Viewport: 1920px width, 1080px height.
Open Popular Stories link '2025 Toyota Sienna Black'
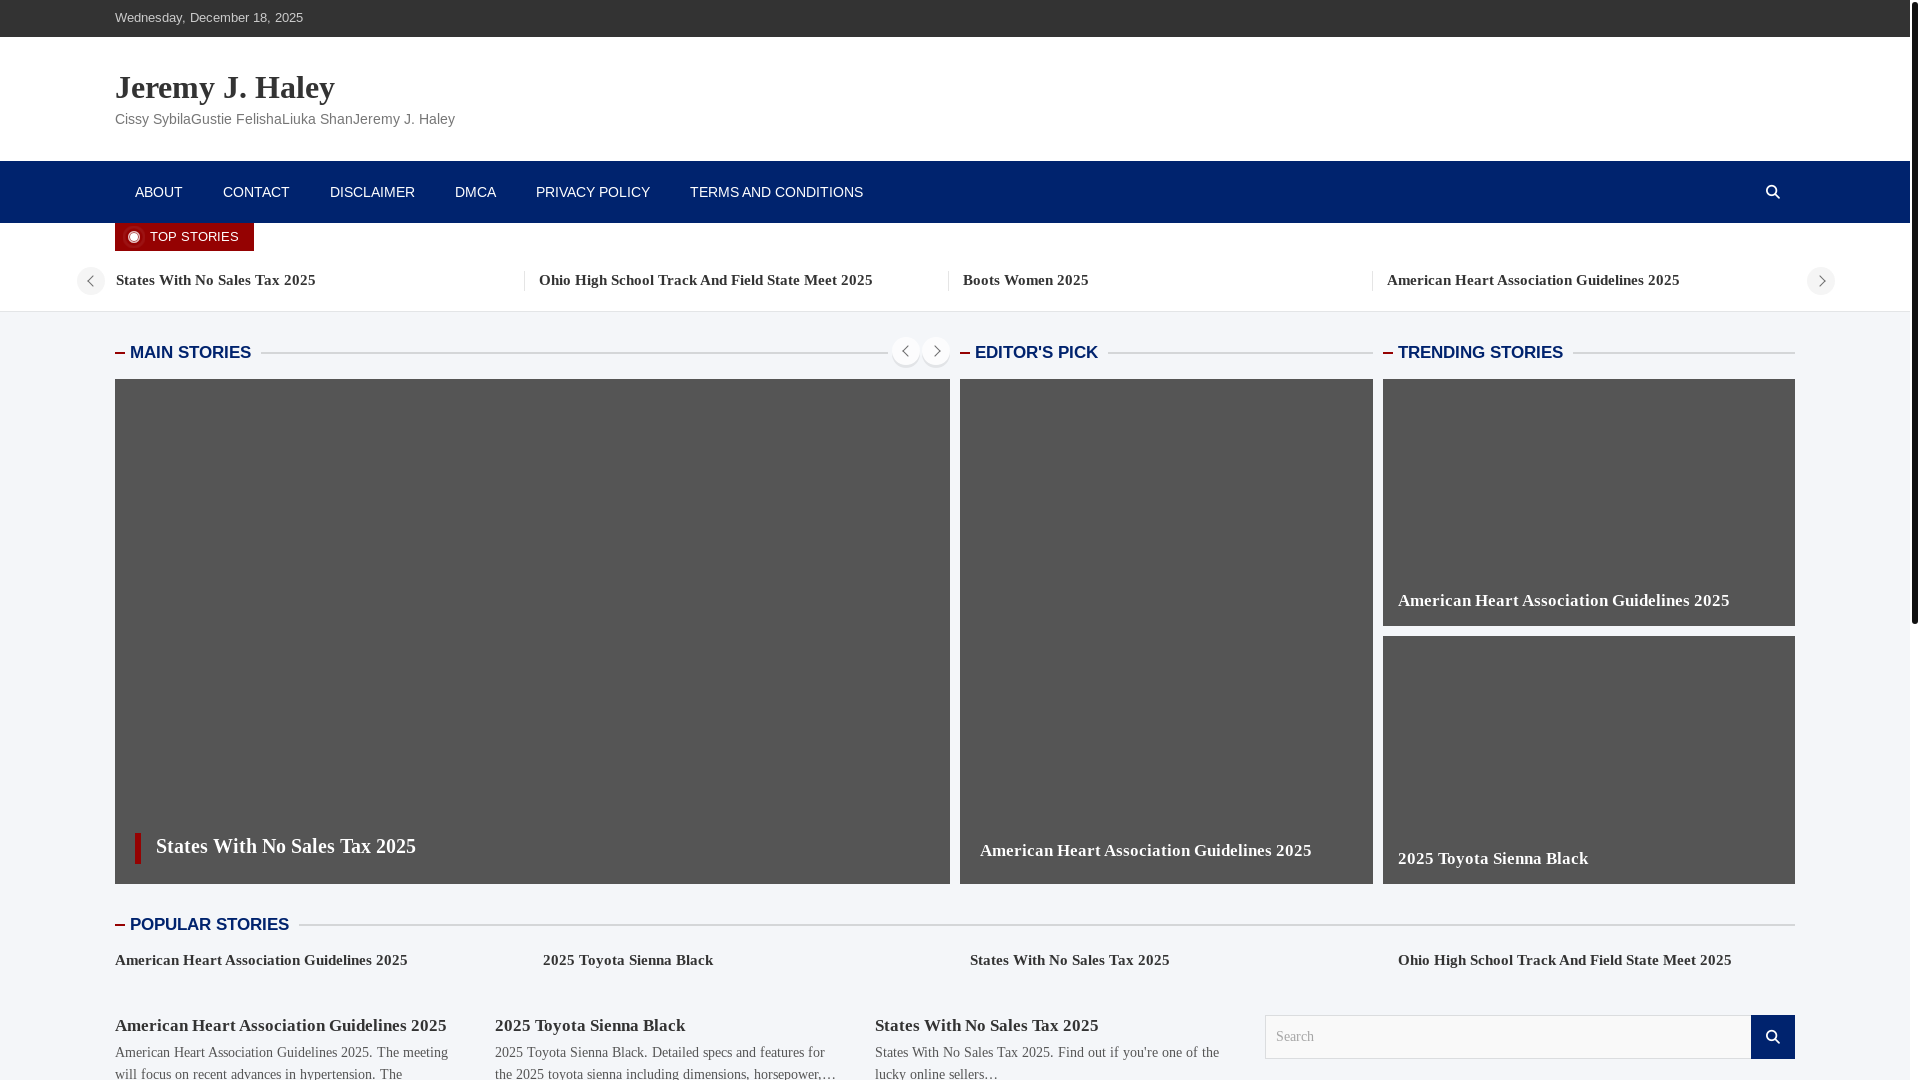(x=628, y=960)
